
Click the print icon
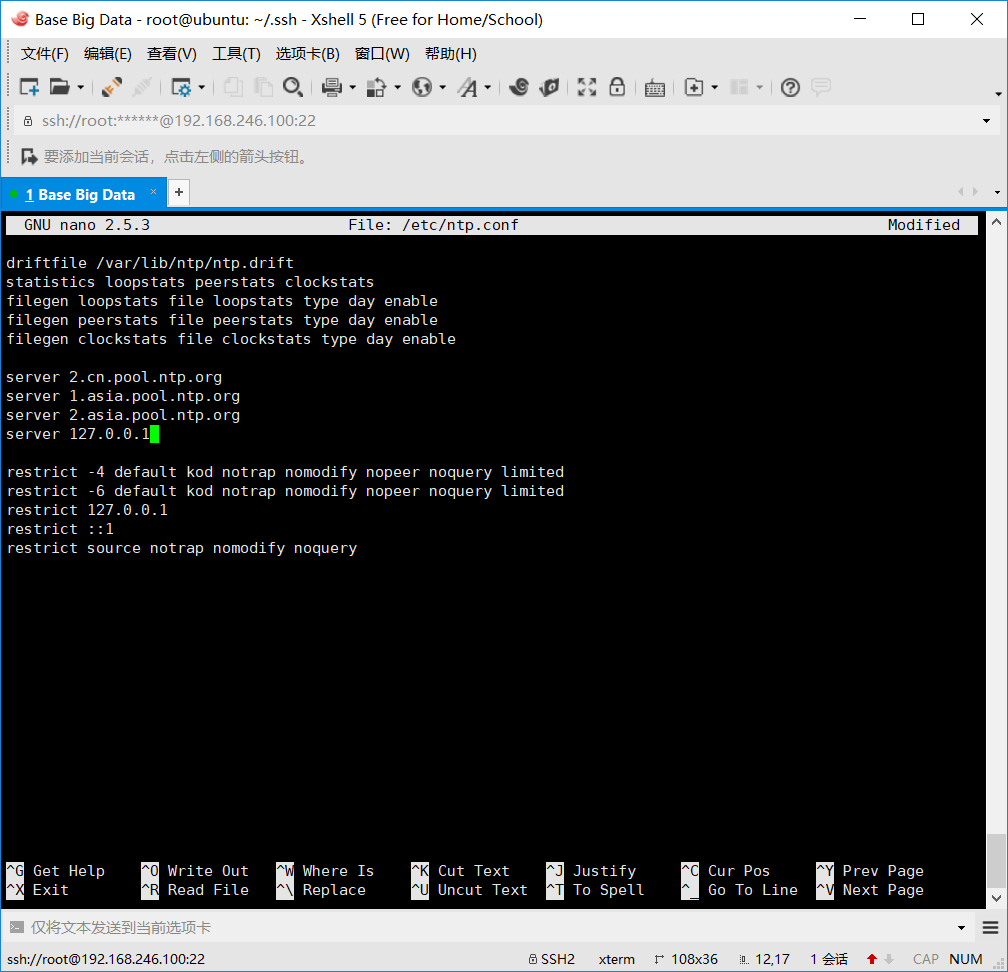(x=332, y=87)
